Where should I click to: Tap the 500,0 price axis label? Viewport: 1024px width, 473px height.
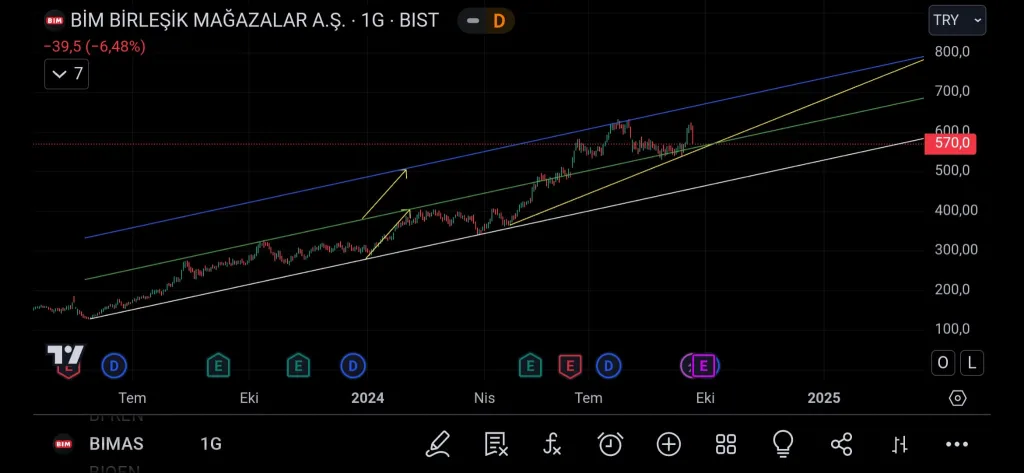click(952, 171)
